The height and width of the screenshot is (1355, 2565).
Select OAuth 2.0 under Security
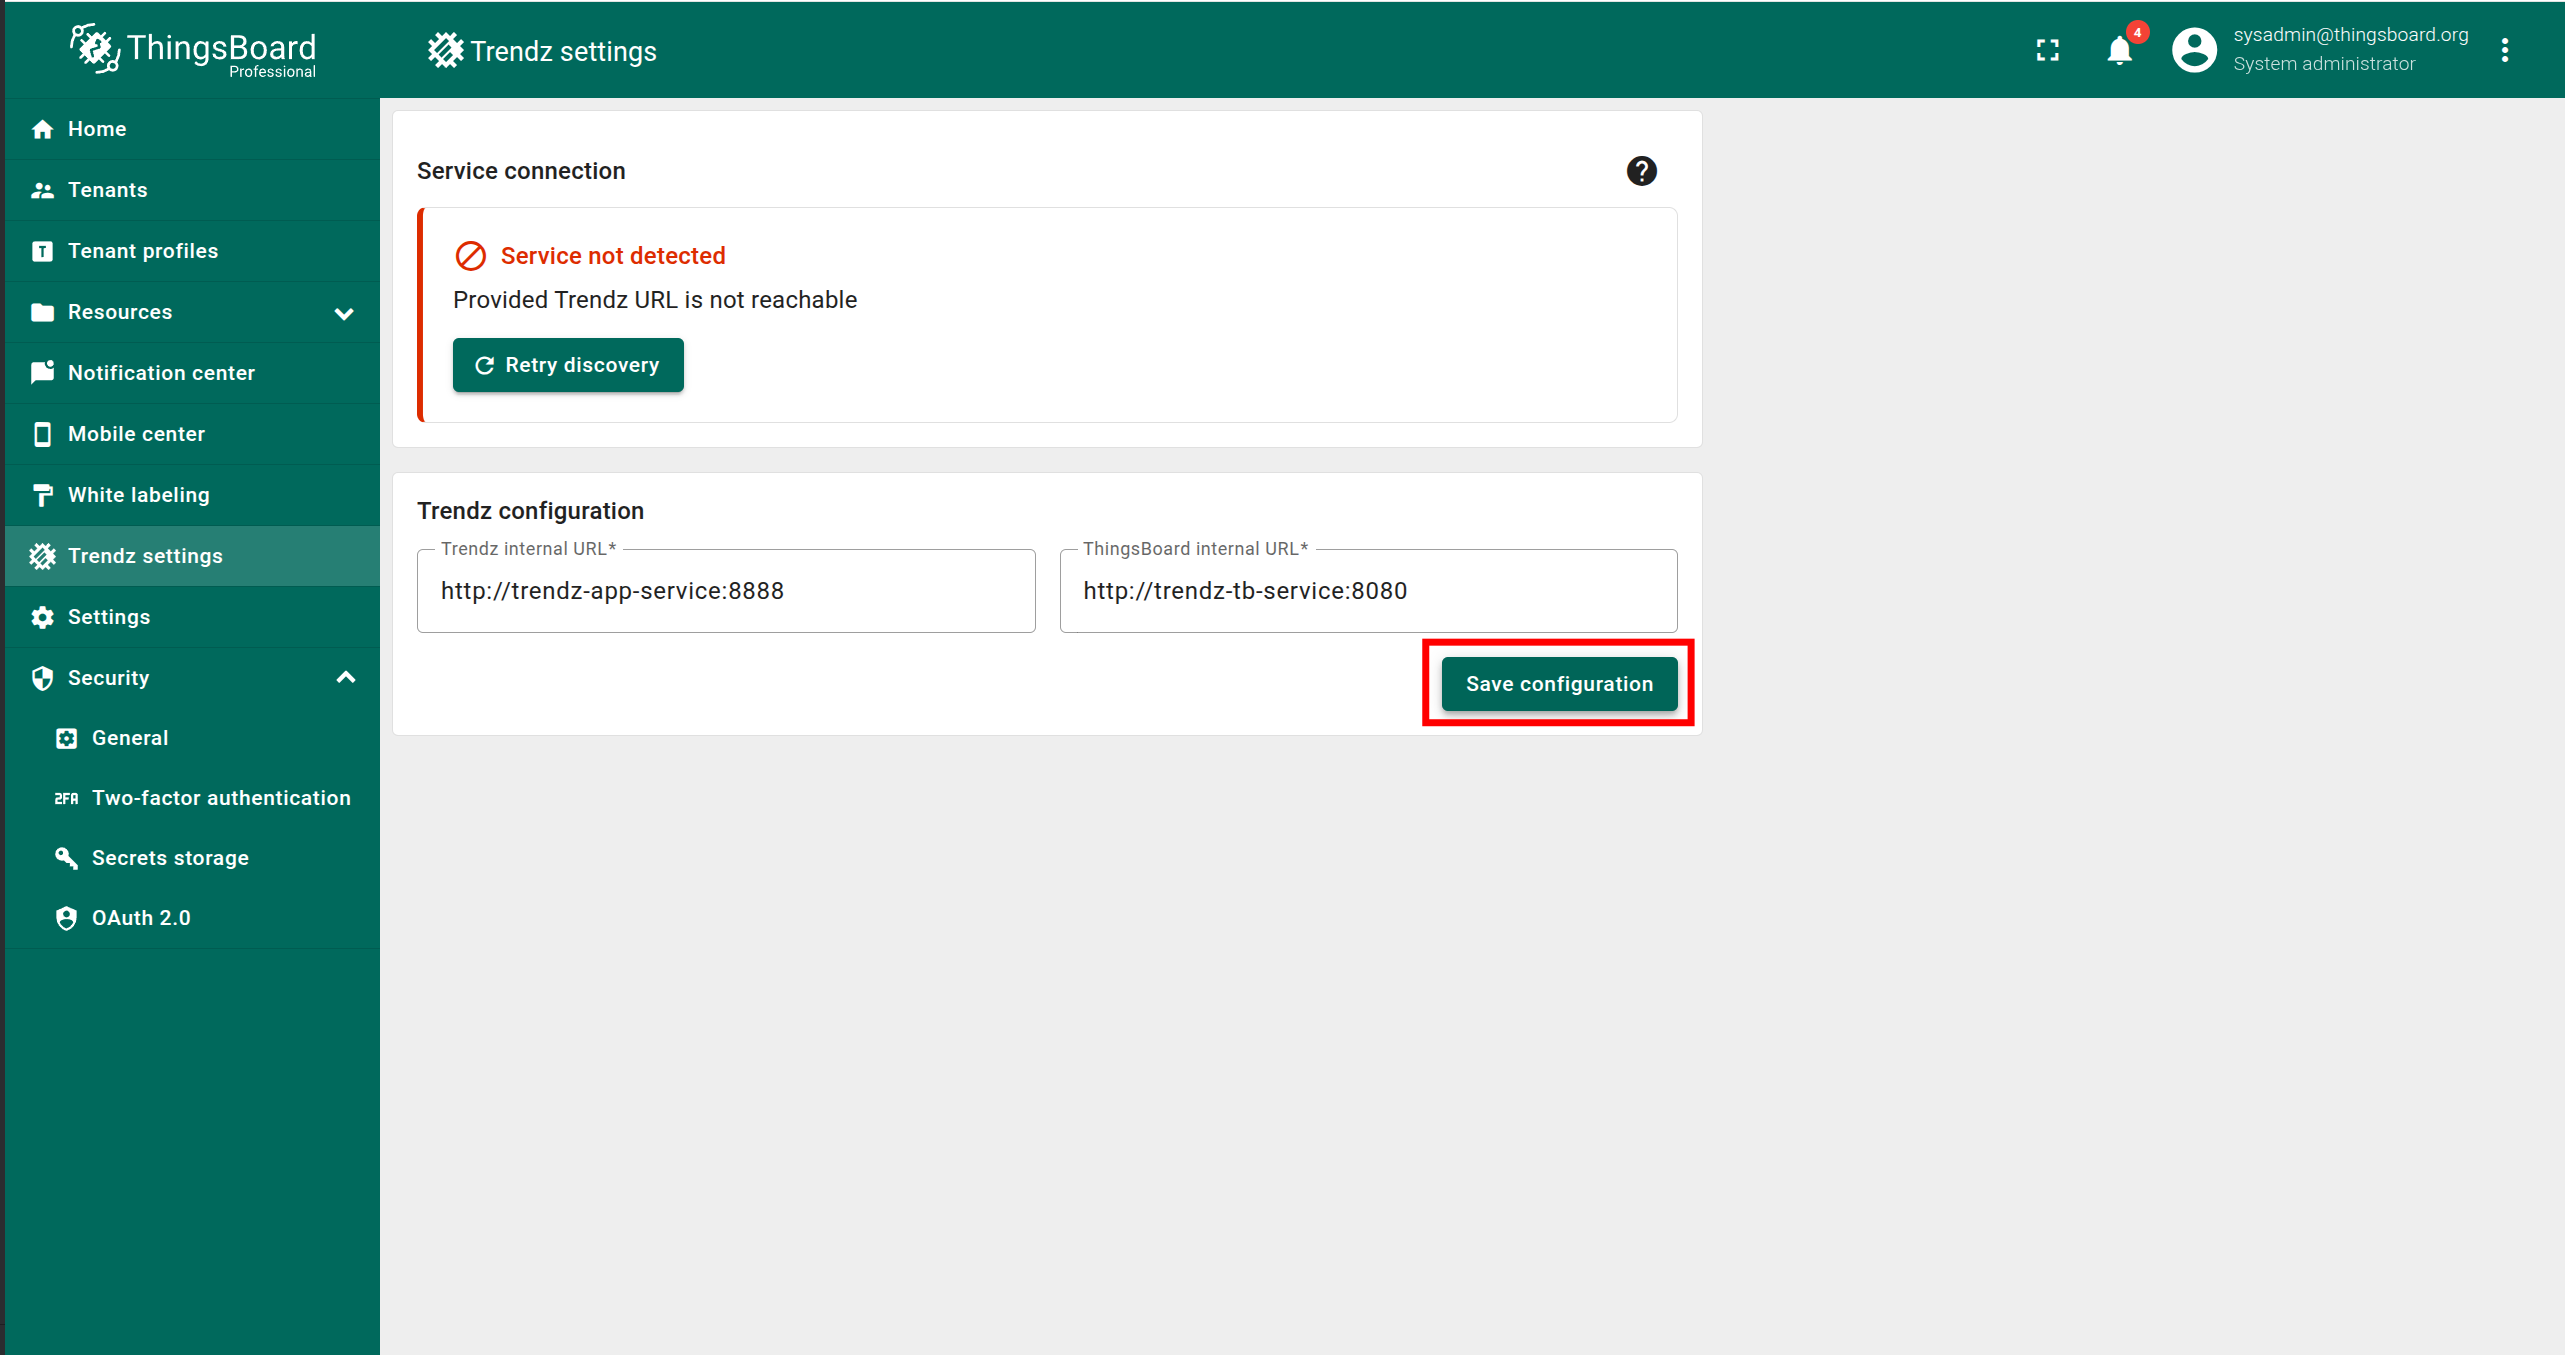(x=141, y=918)
